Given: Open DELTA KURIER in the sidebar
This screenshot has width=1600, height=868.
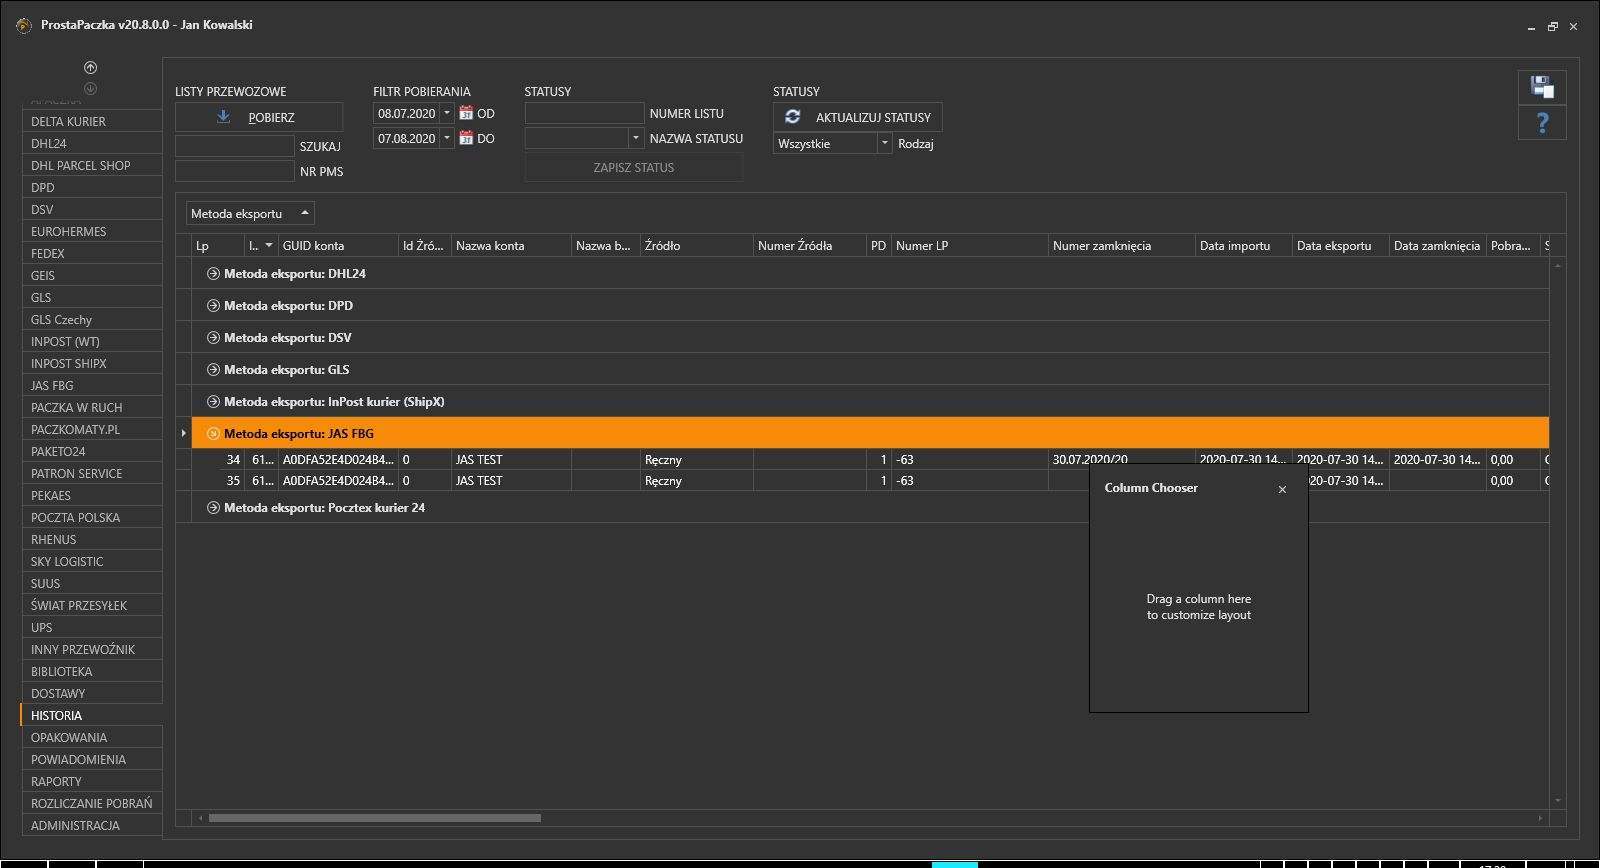Looking at the screenshot, I should click(x=92, y=121).
